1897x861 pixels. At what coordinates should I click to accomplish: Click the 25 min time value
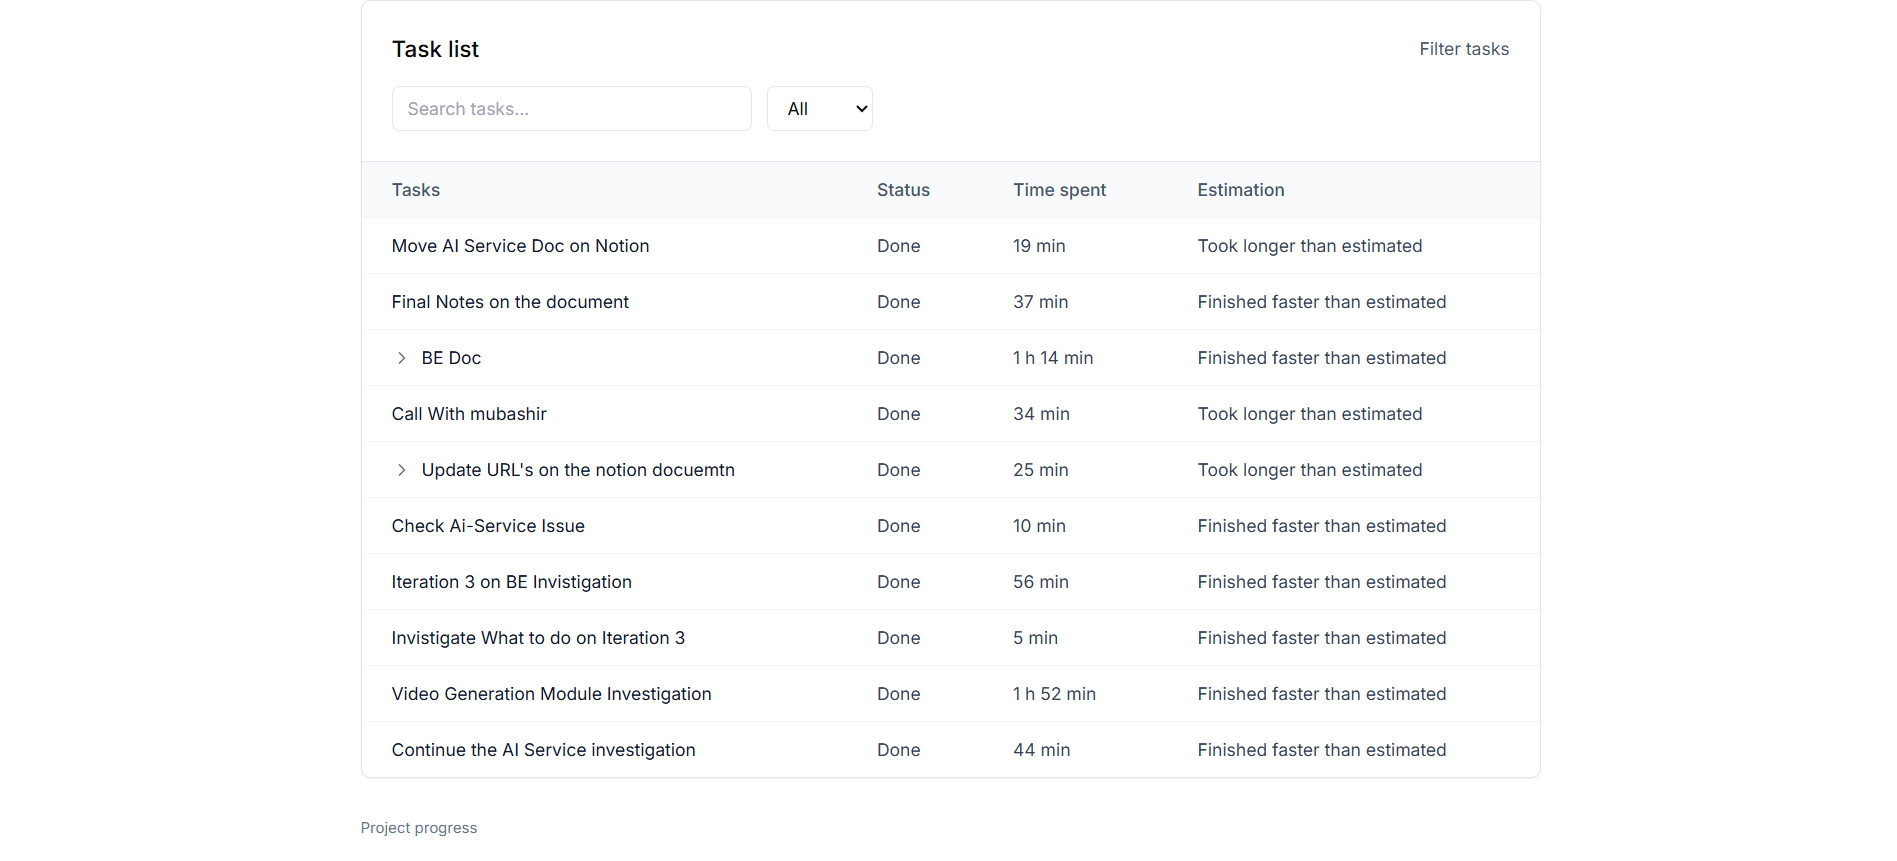[1040, 470]
